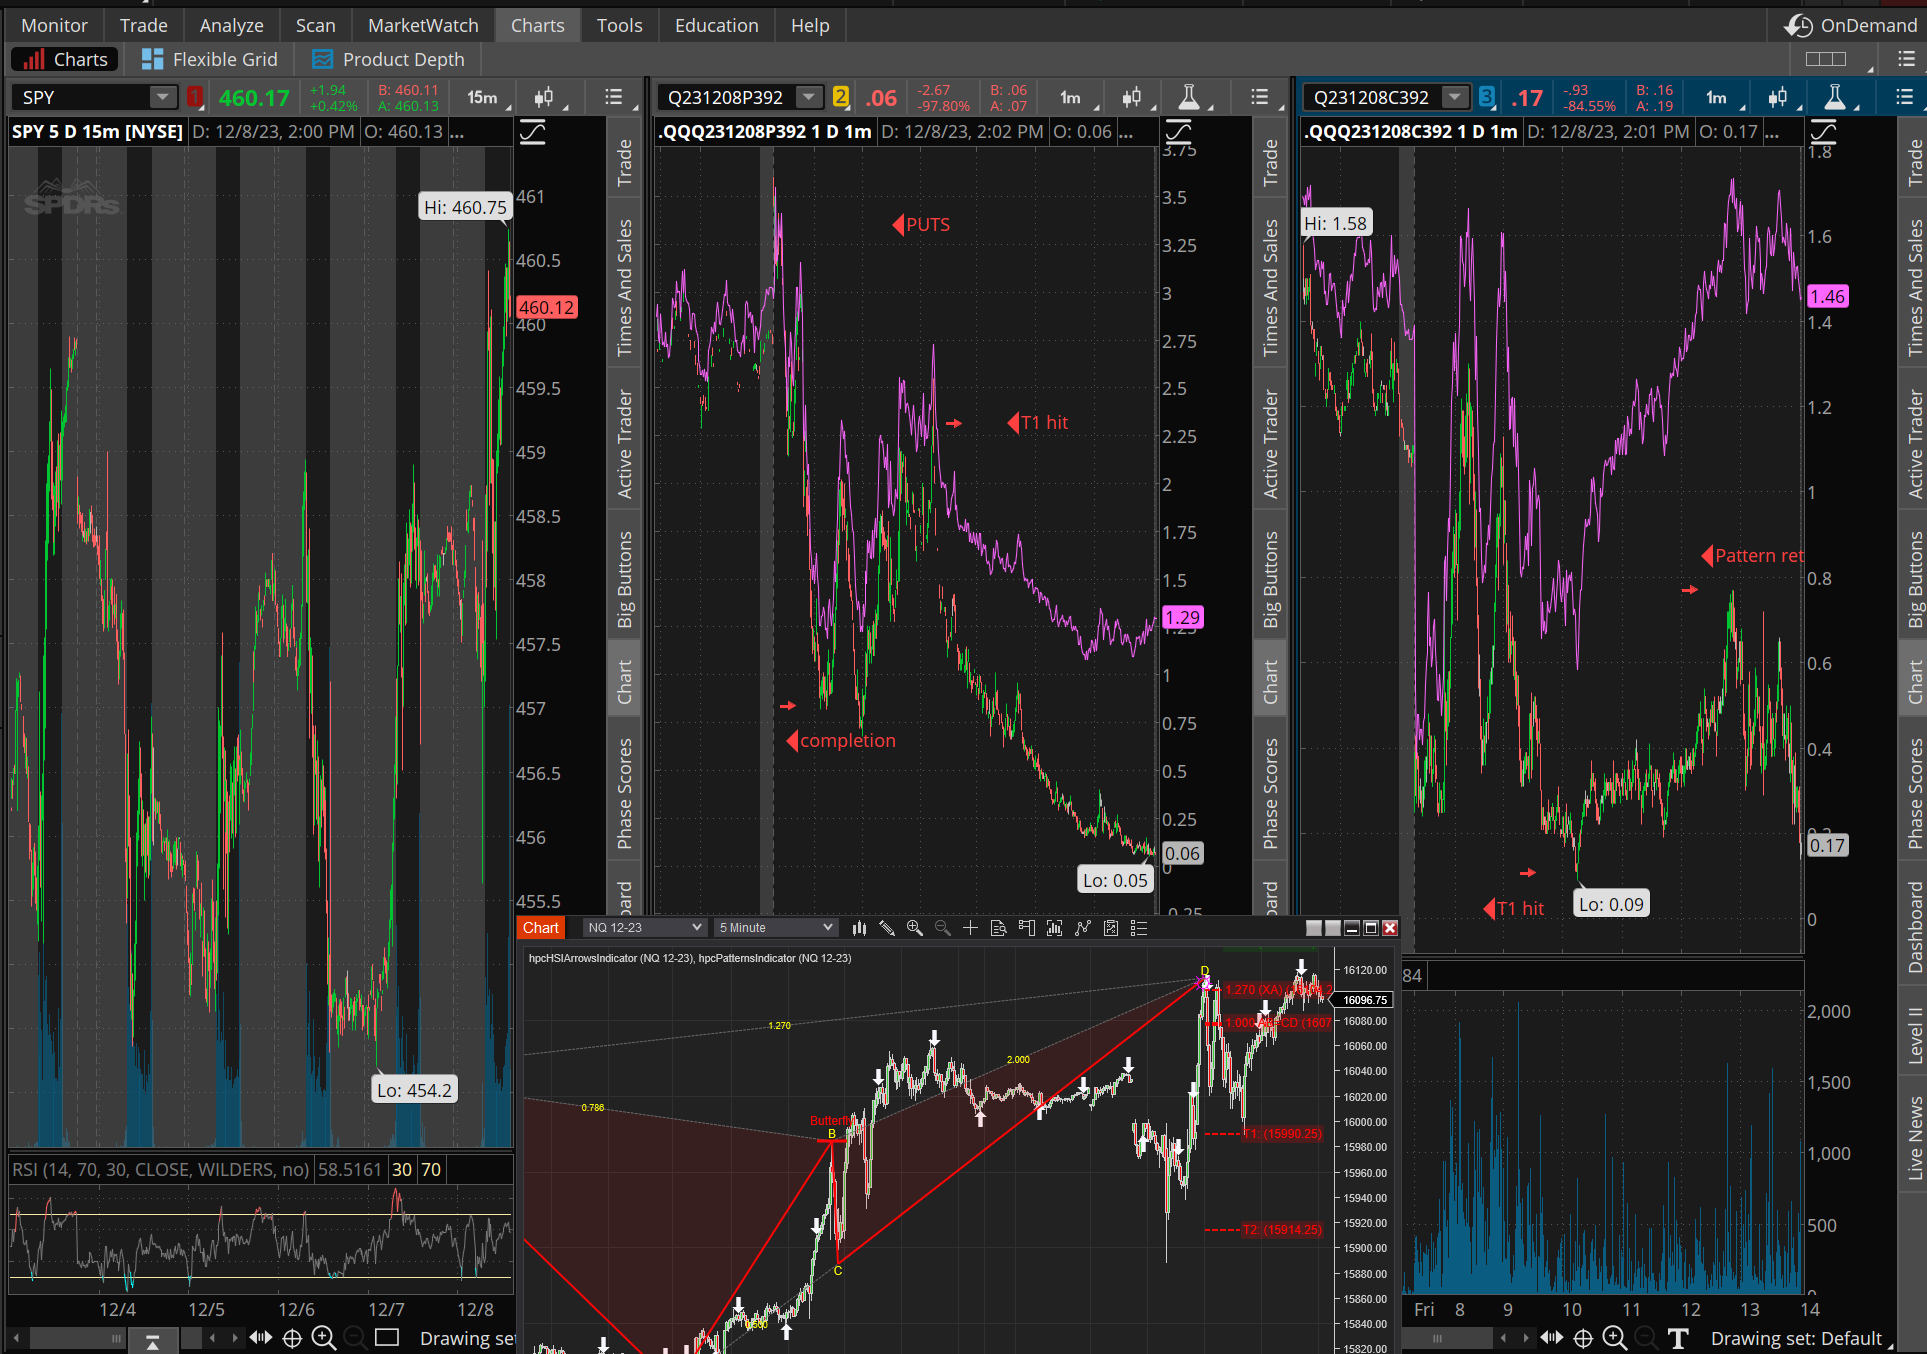Open OnDemand replay icon
Image resolution: width=1927 pixels, height=1354 pixels.
tap(1799, 25)
